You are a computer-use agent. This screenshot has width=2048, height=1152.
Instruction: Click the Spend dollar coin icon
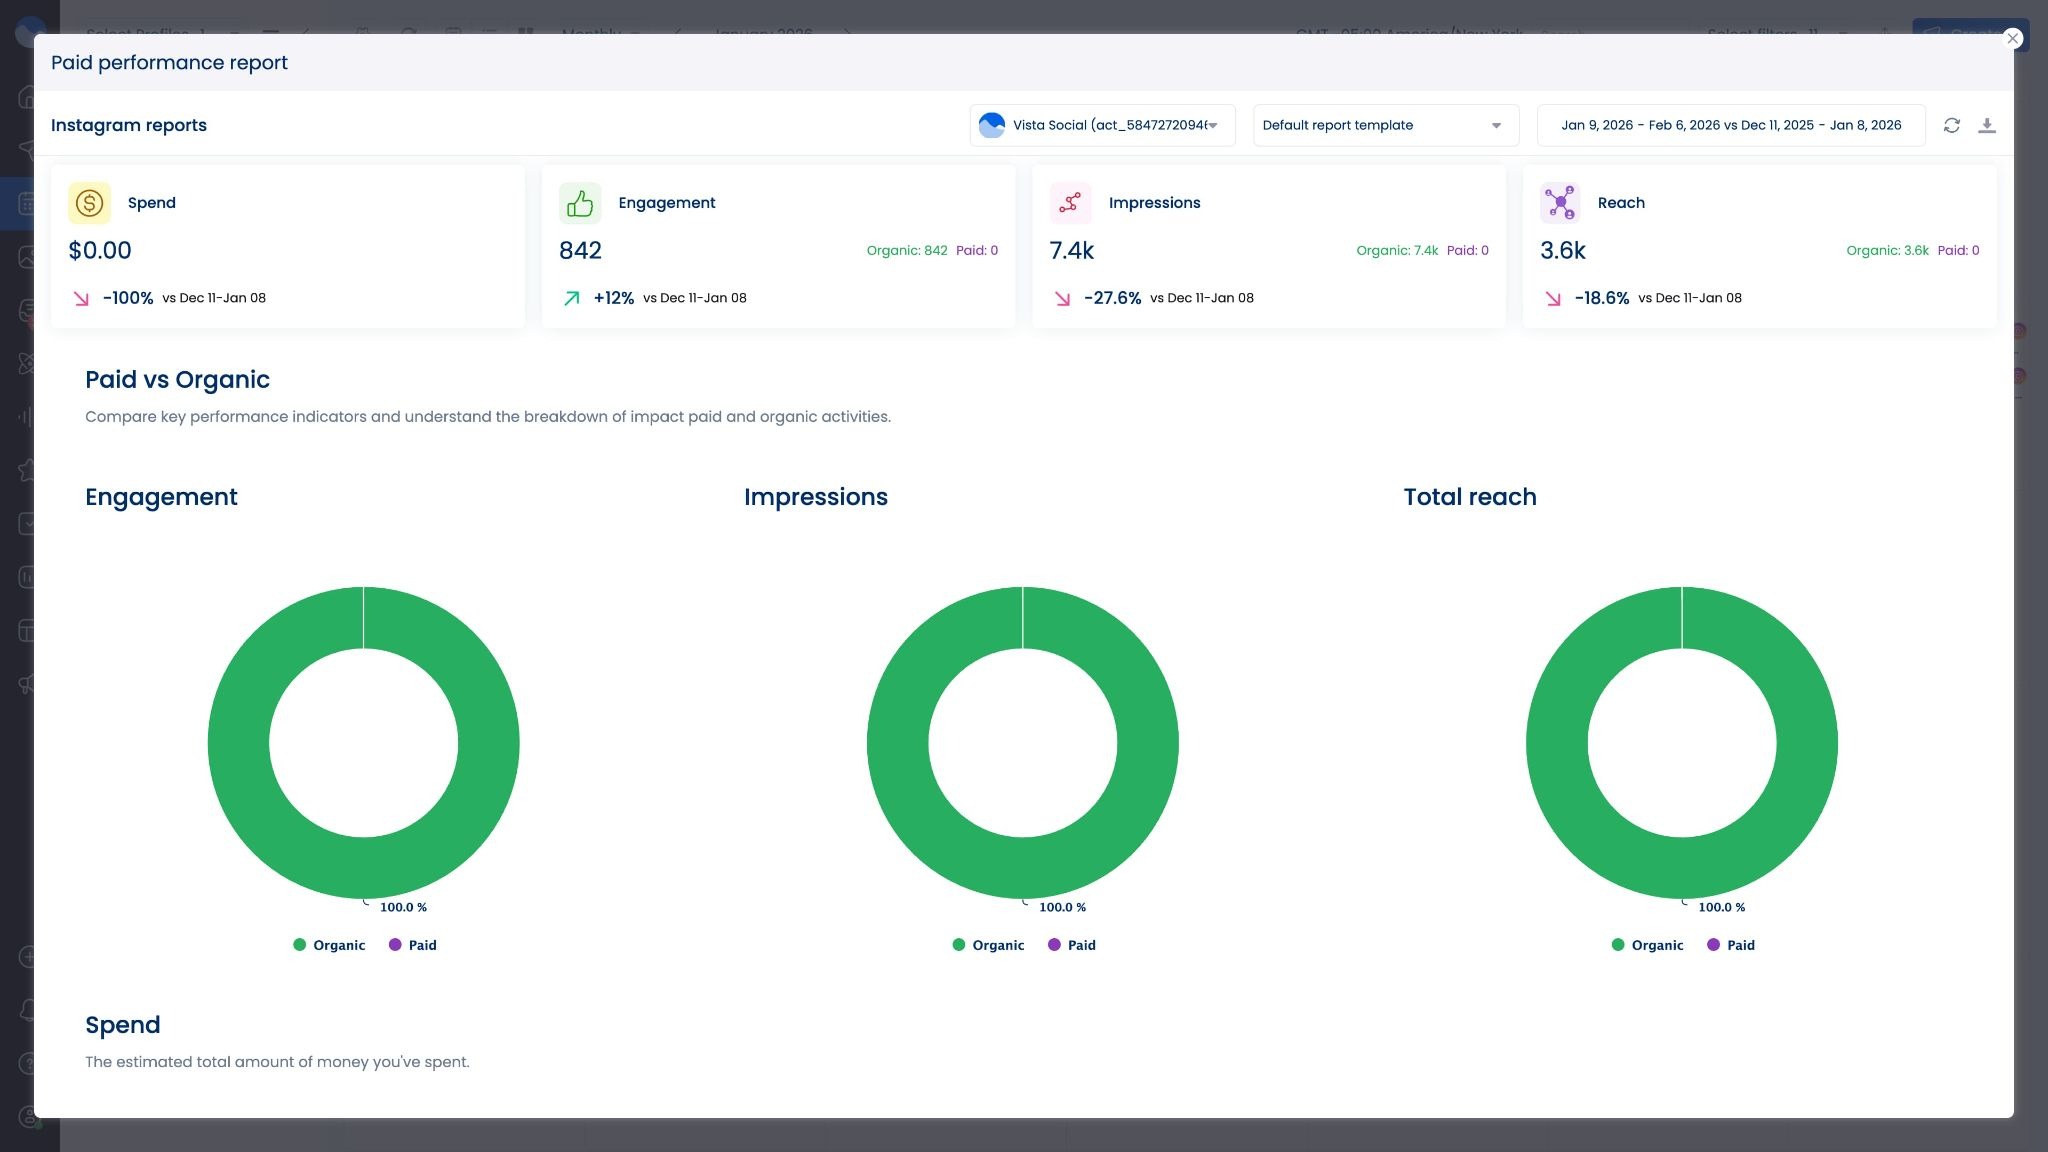click(x=89, y=203)
